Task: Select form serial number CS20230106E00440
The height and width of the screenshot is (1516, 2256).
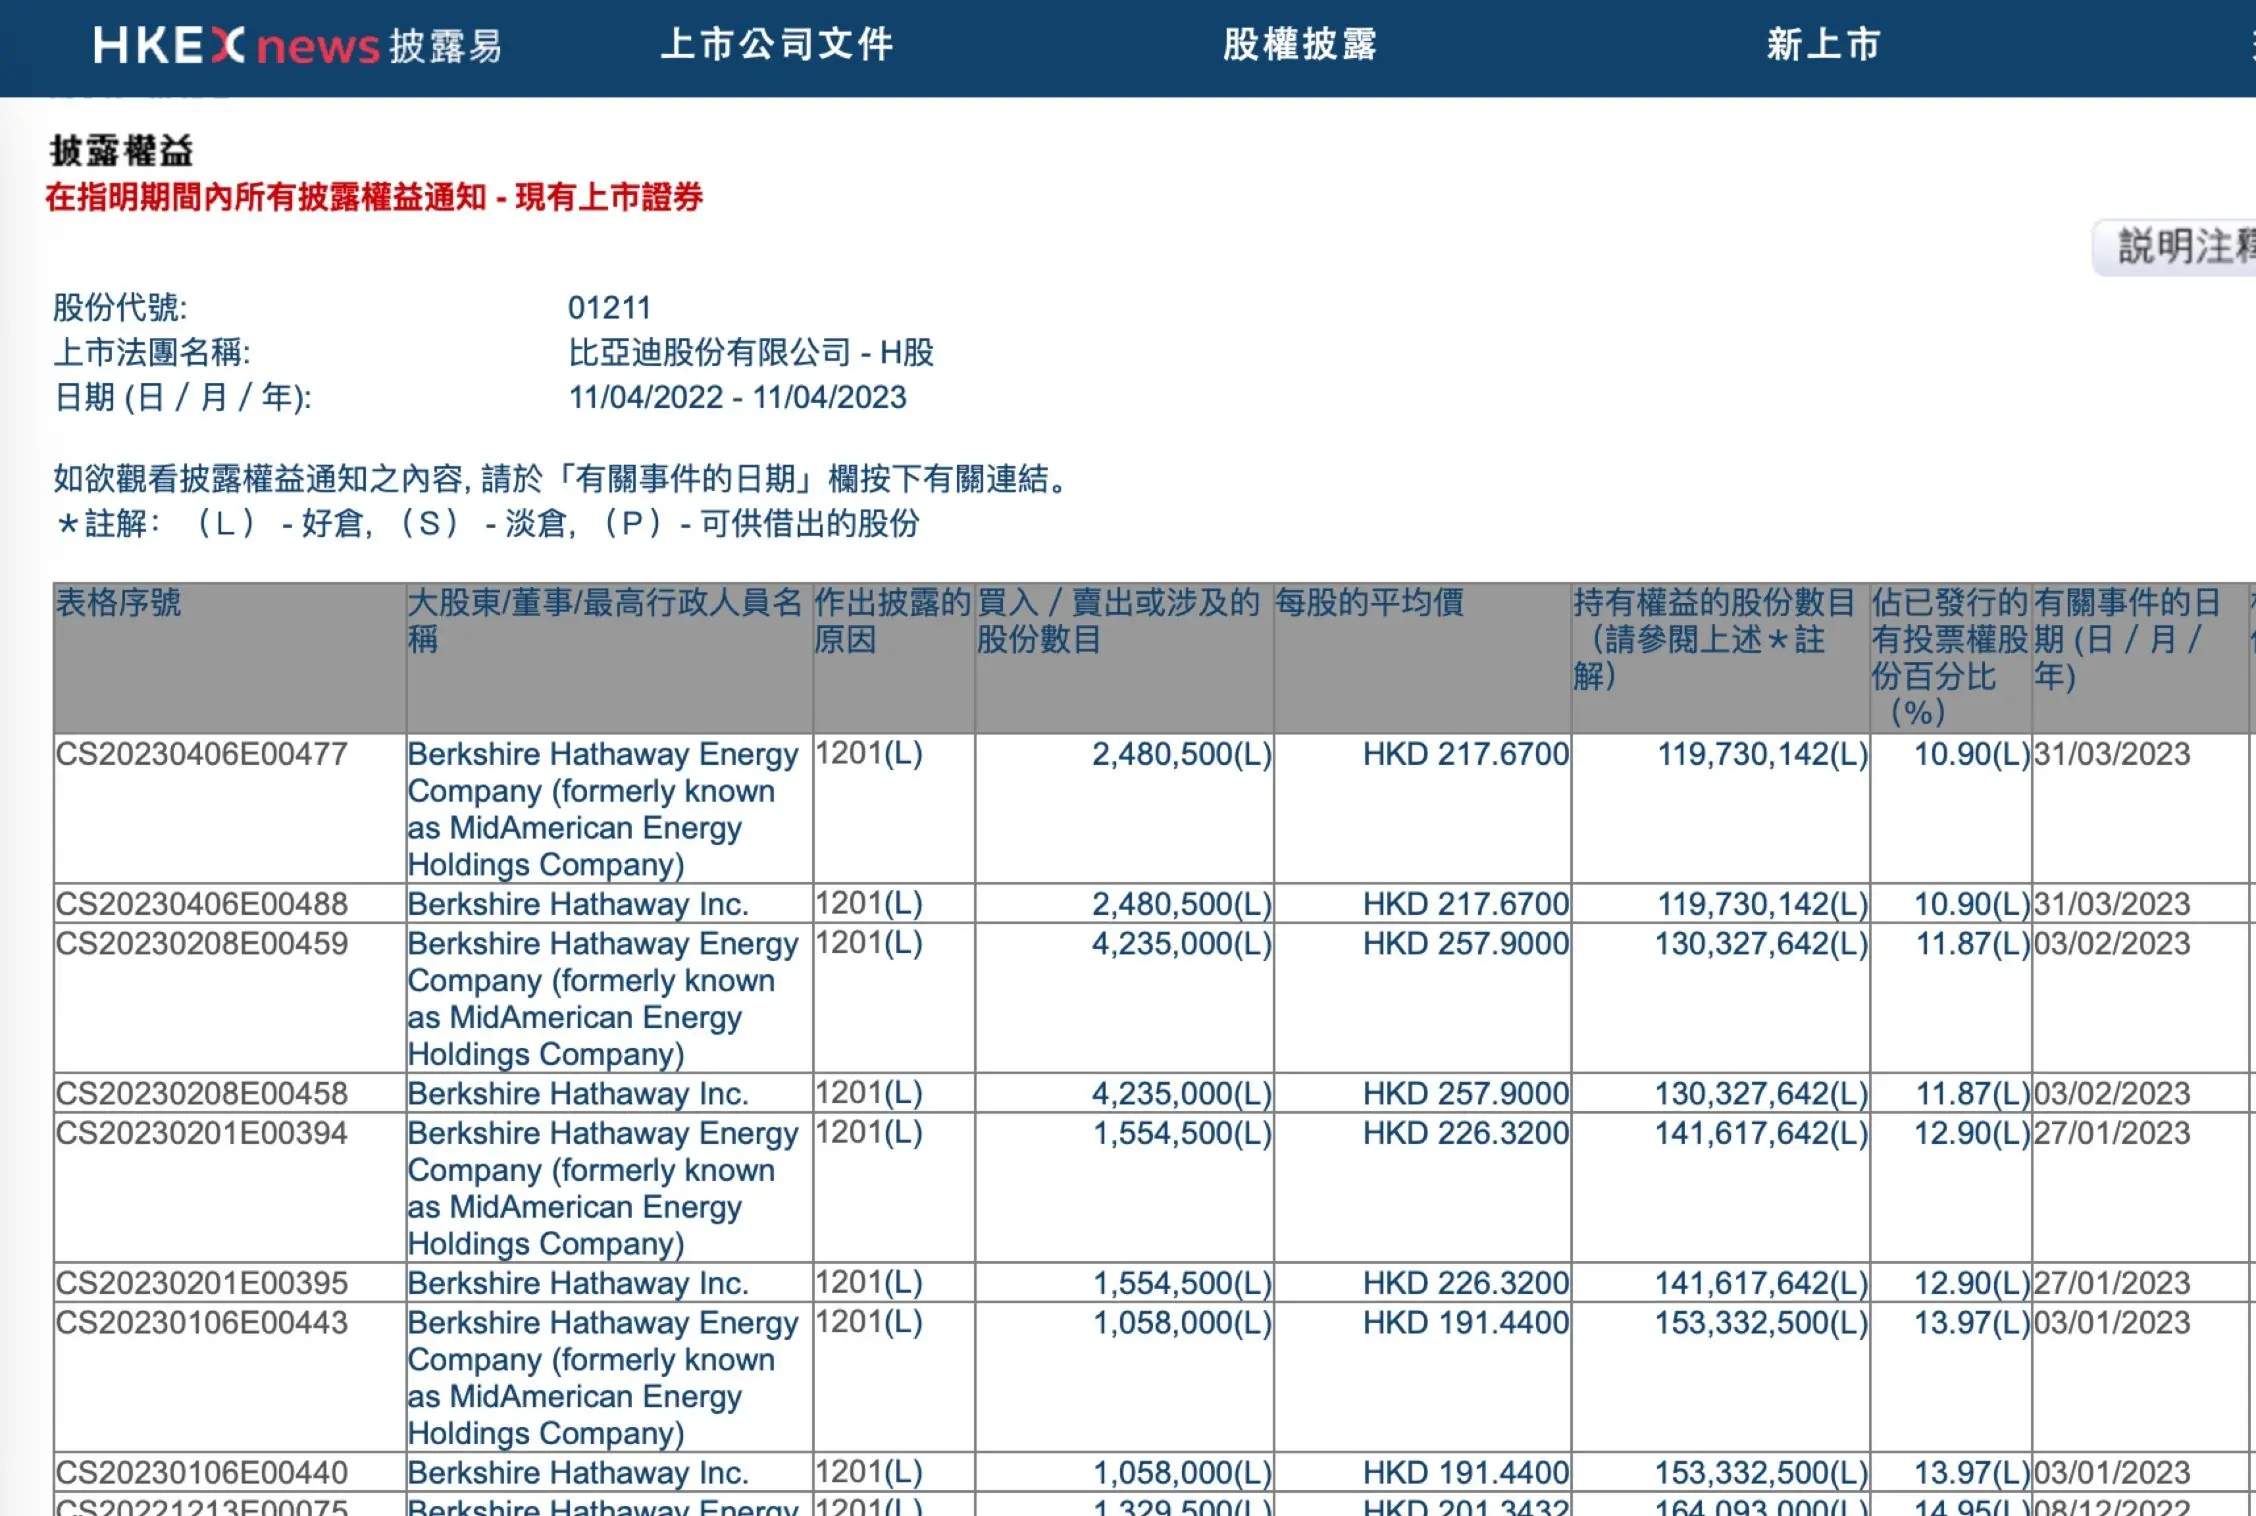Action: click(x=202, y=1472)
